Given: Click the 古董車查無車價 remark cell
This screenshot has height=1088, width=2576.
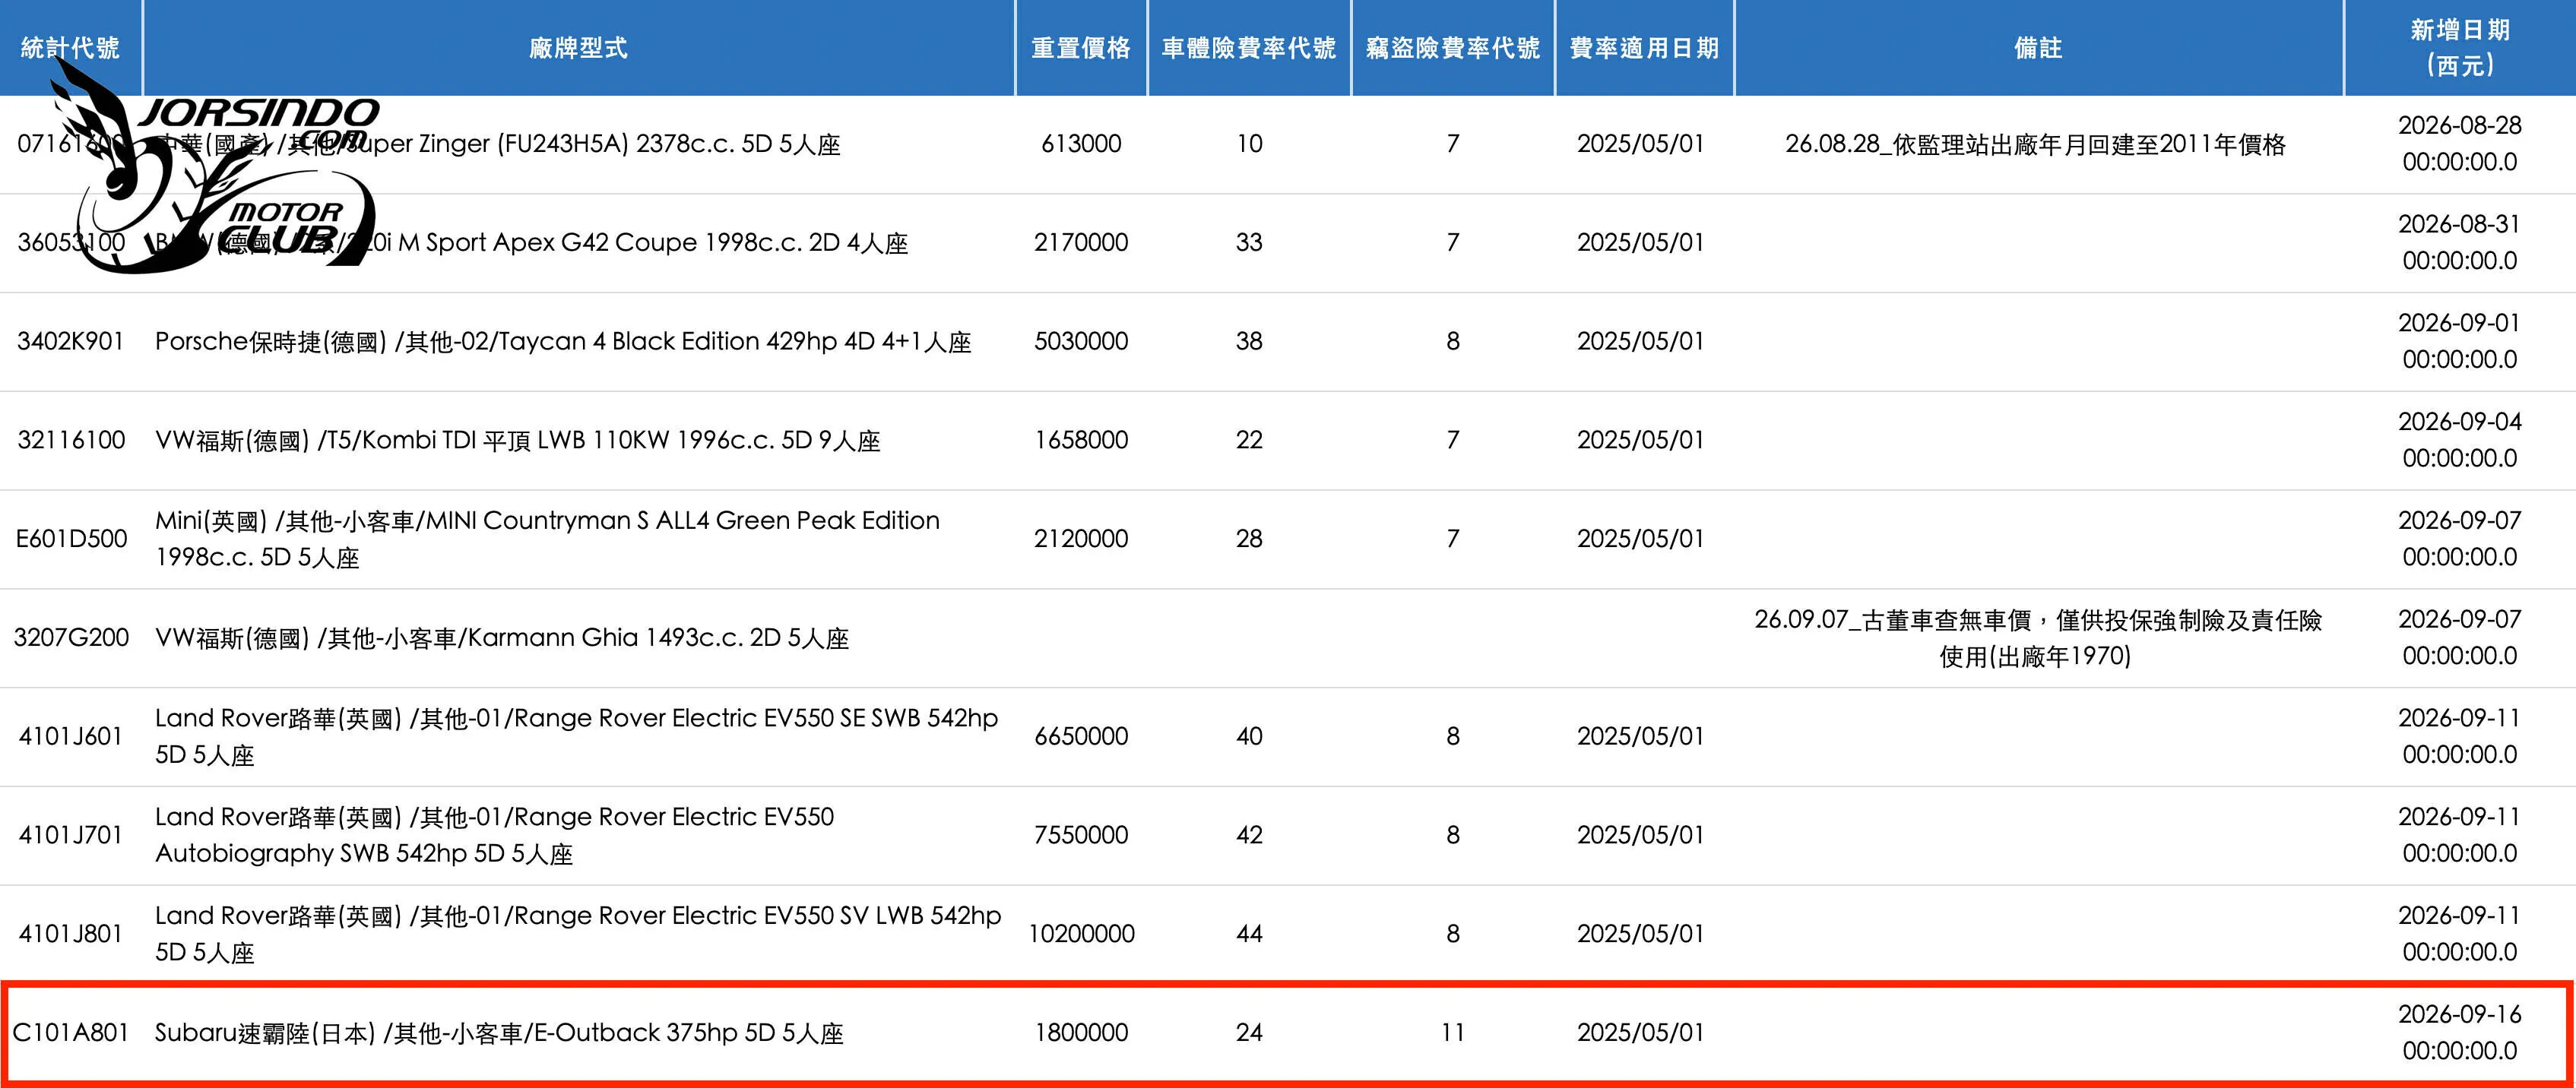Looking at the screenshot, I should click(x=2038, y=638).
